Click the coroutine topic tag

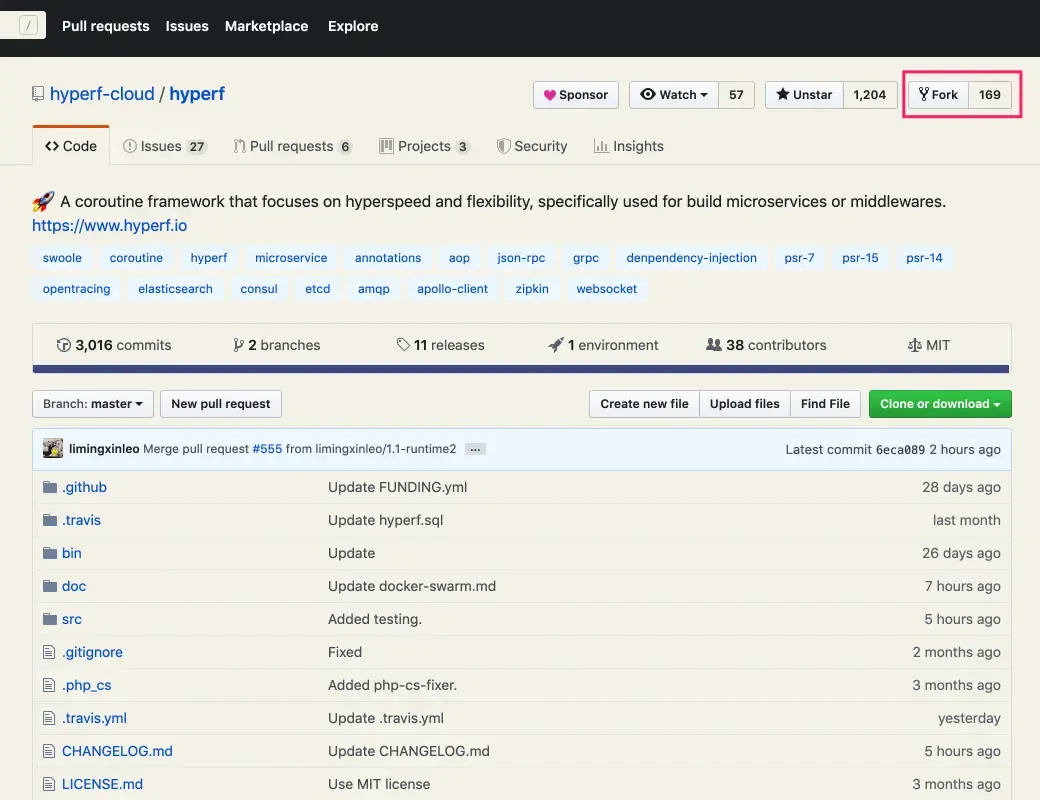136,257
